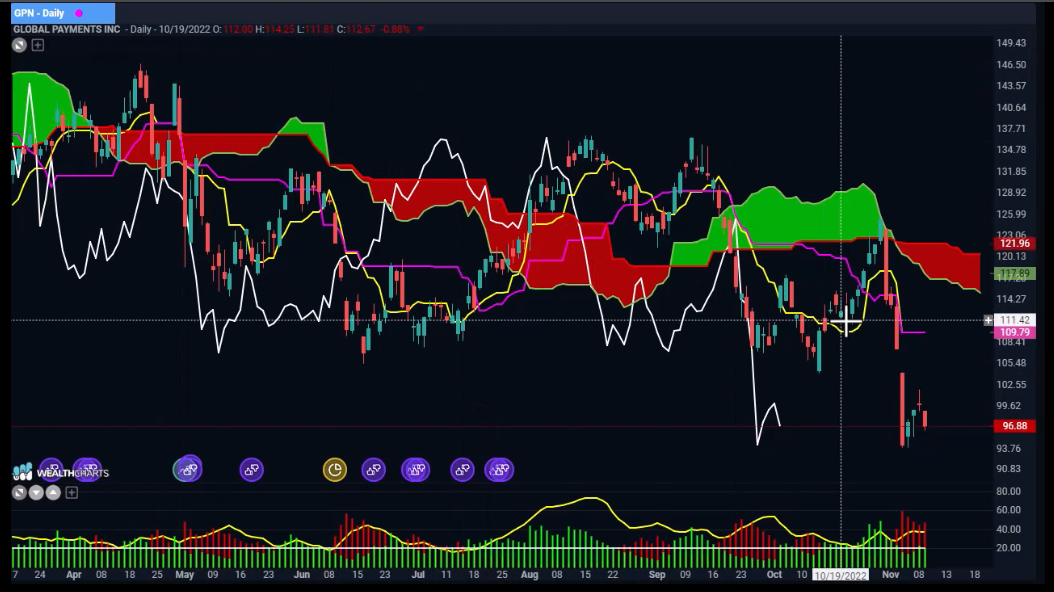This screenshot has width=1054, height=592.
Task: Click the round diagonal-arrow icon on indicator panel
Action: pos(19,493)
